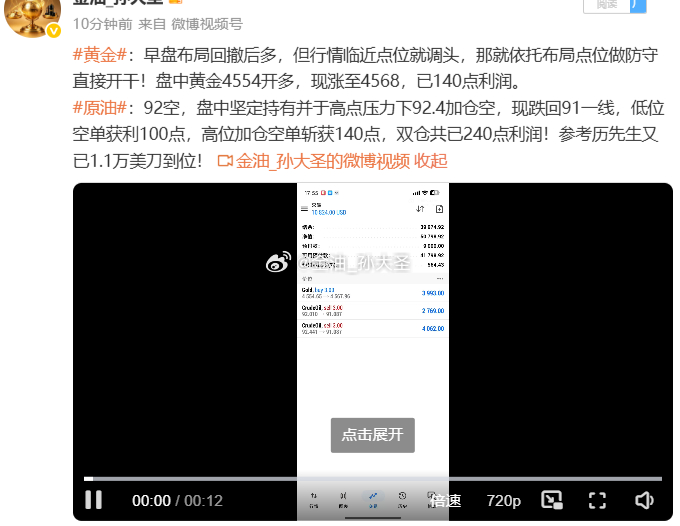The image size is (680, 526).
Task: Click the video progress bar
Action: (373, 479)
